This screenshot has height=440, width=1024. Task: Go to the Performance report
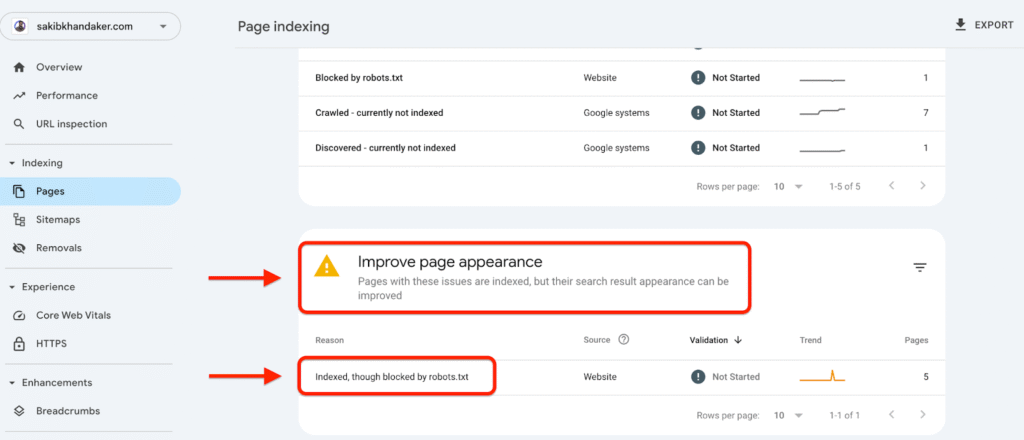pos(66,96)
